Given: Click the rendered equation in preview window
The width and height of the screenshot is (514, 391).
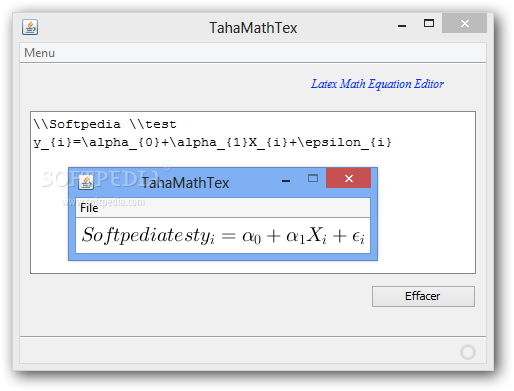Looking at the screenshot, I should [223, 235].
